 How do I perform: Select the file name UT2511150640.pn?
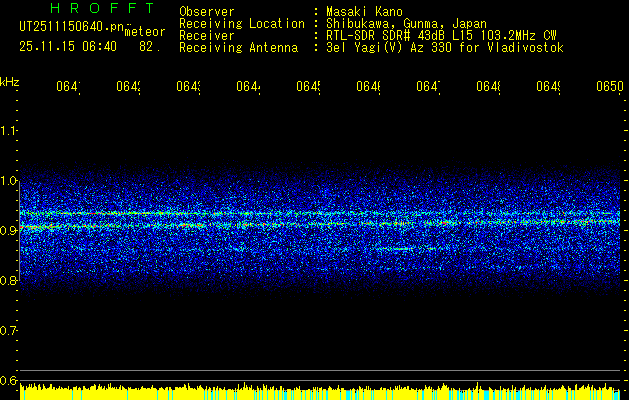(72, 27)
